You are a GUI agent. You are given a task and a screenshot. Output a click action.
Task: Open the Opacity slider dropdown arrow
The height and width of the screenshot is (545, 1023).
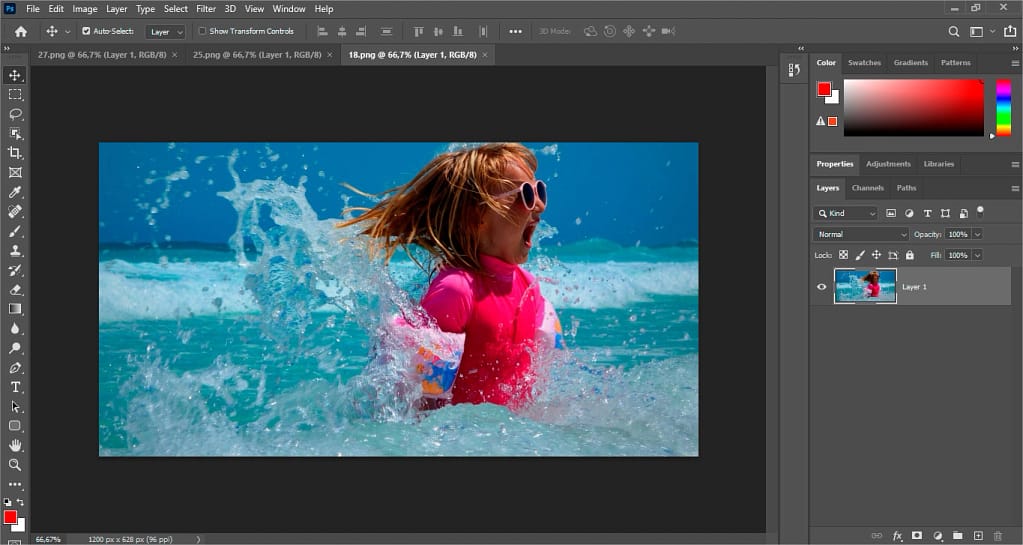tap(977, 234)
